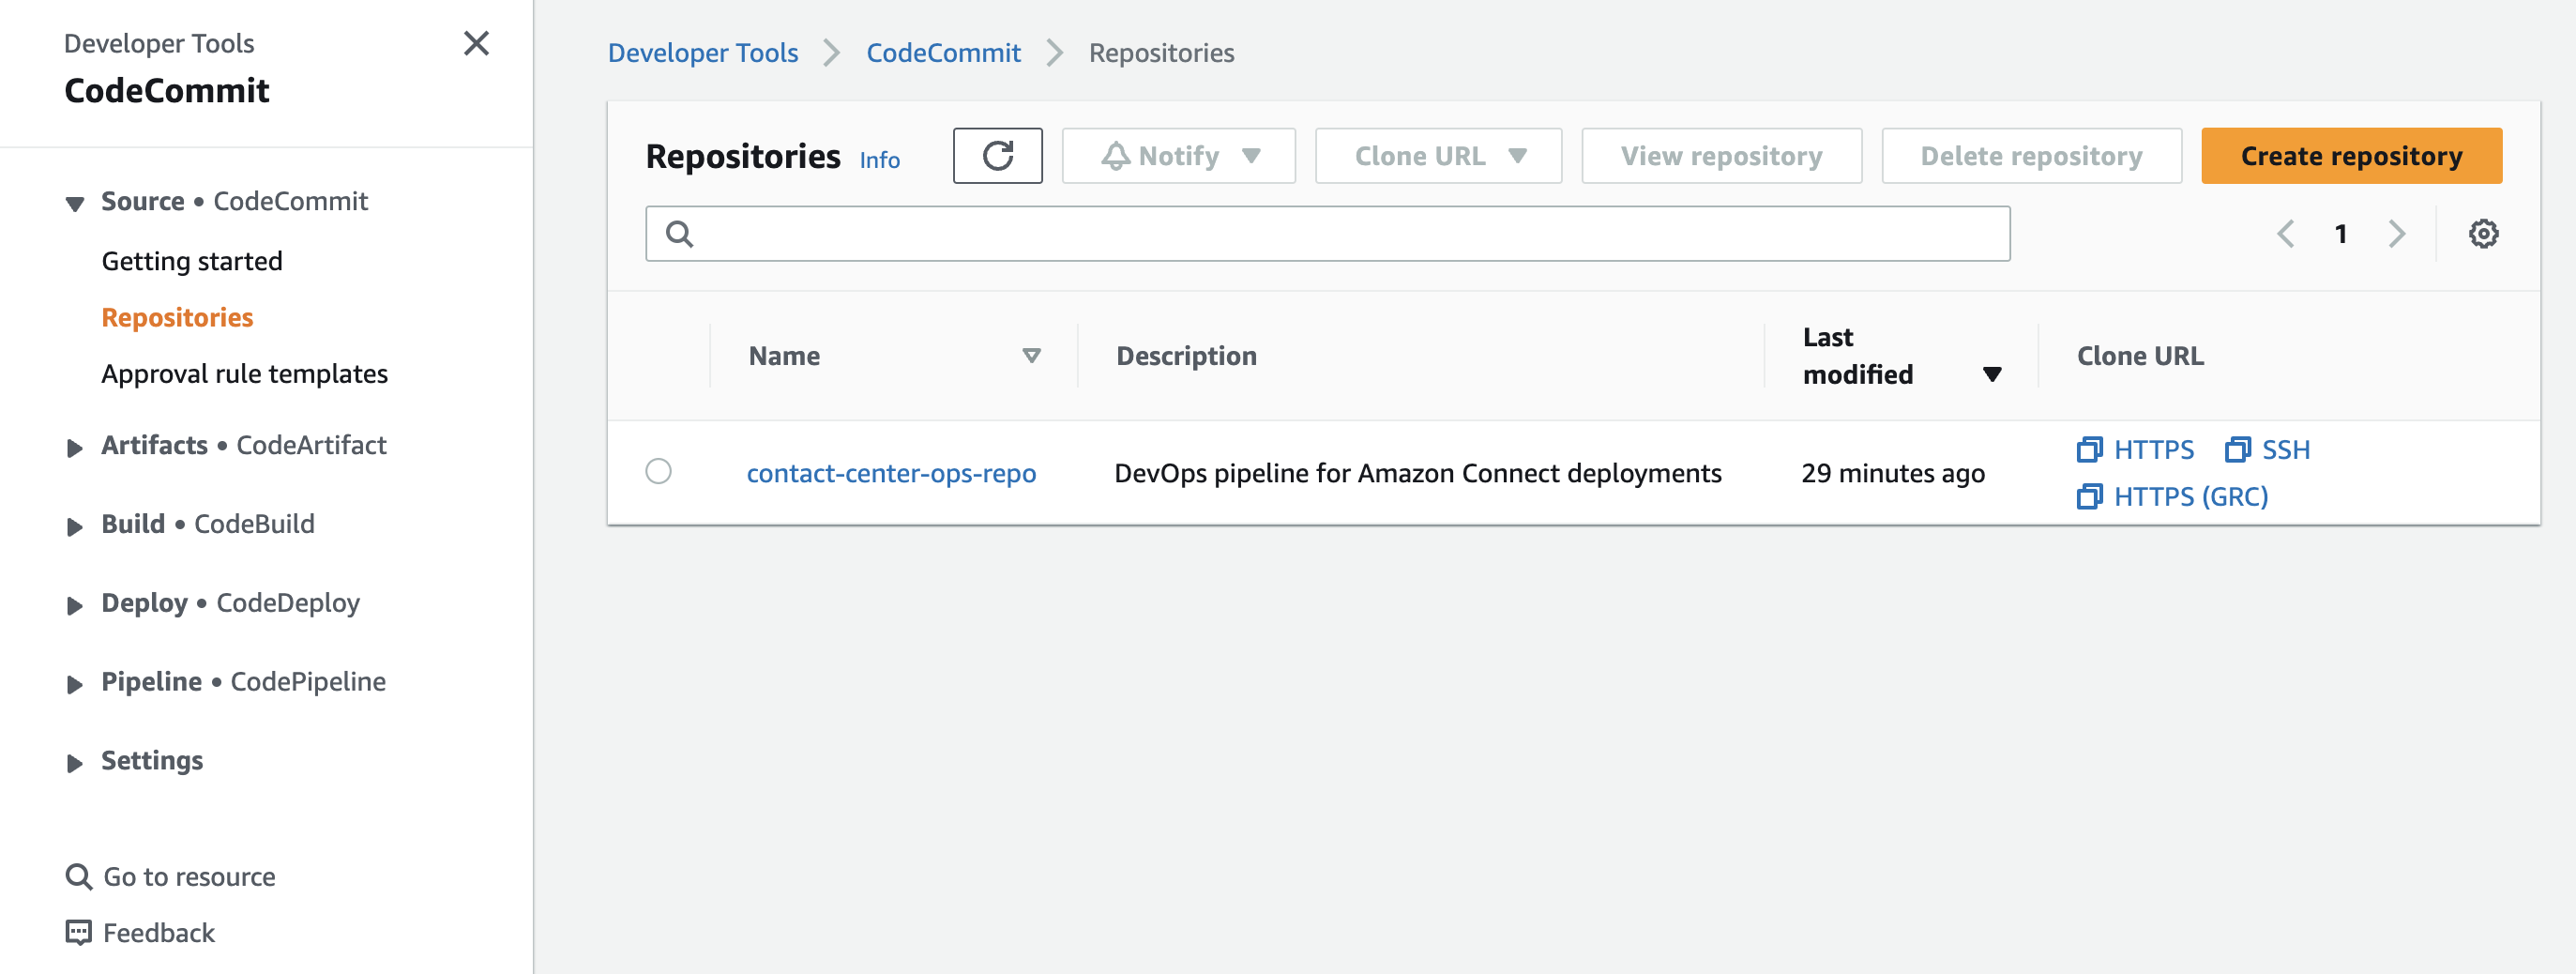Image resolution: width=2576 pixels, height=974 pixels.
Task: Go to previous page of repositories
Action: tap(2286, 234)
